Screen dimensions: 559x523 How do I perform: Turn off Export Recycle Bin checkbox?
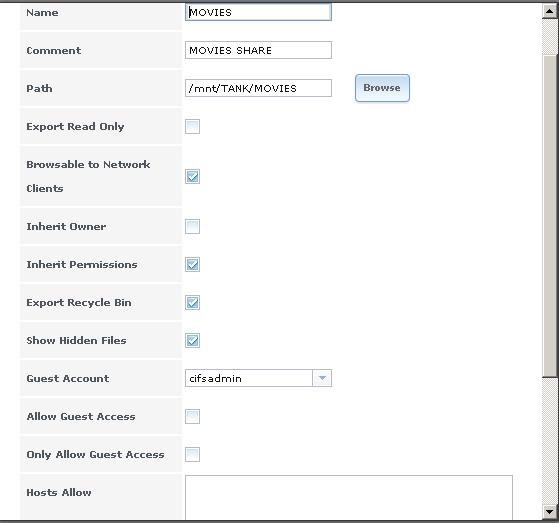pos(193,303)
